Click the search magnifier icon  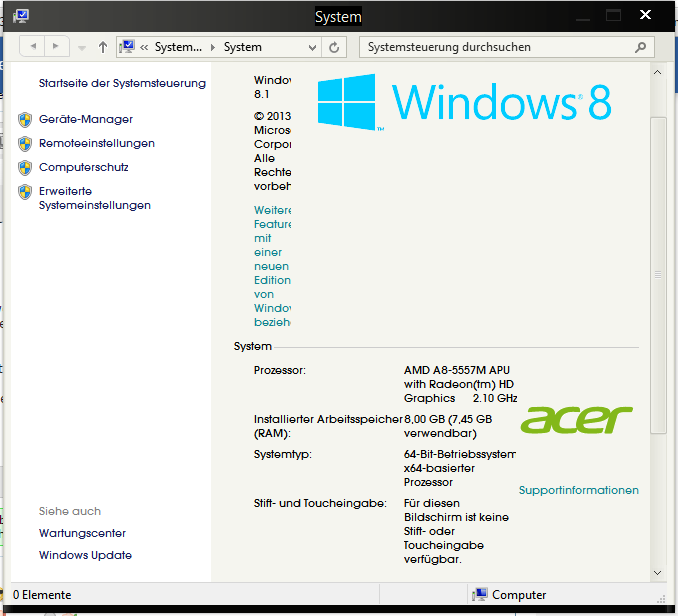pyautogui.click(x=640, y=47)
